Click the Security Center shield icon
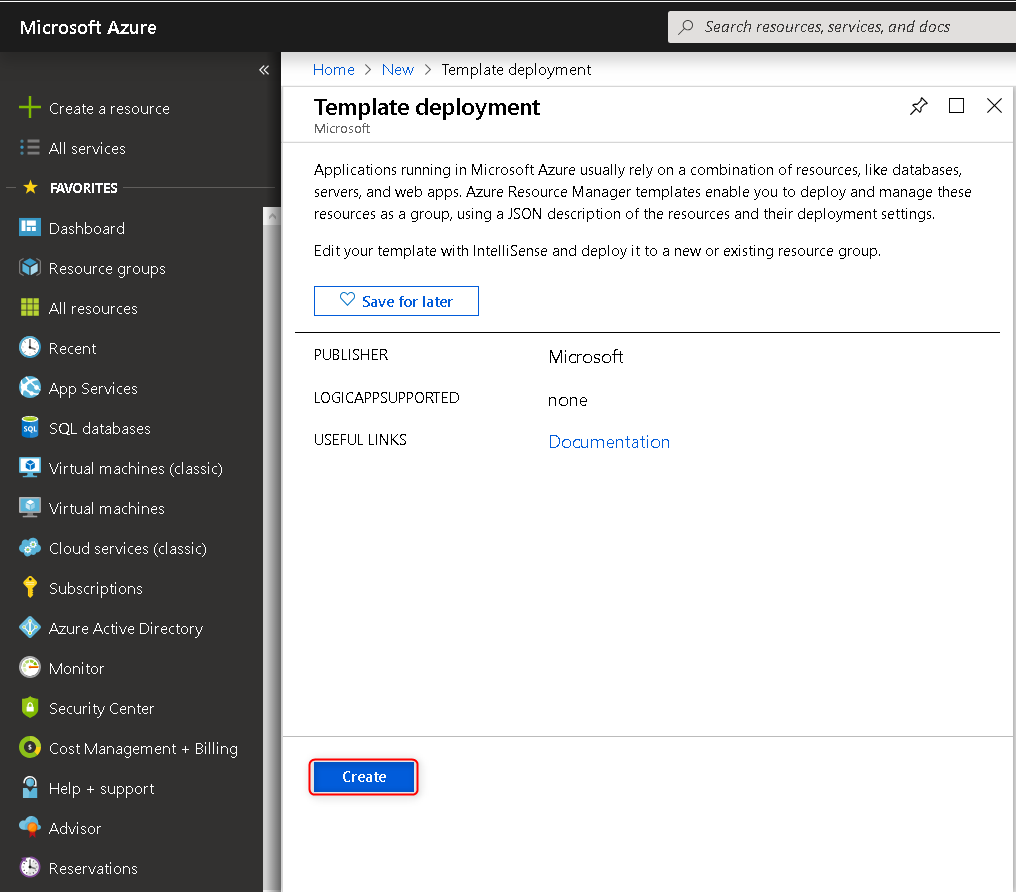Screen dimensions: 1016x892 pyautogui.click(x=30, y=708)
